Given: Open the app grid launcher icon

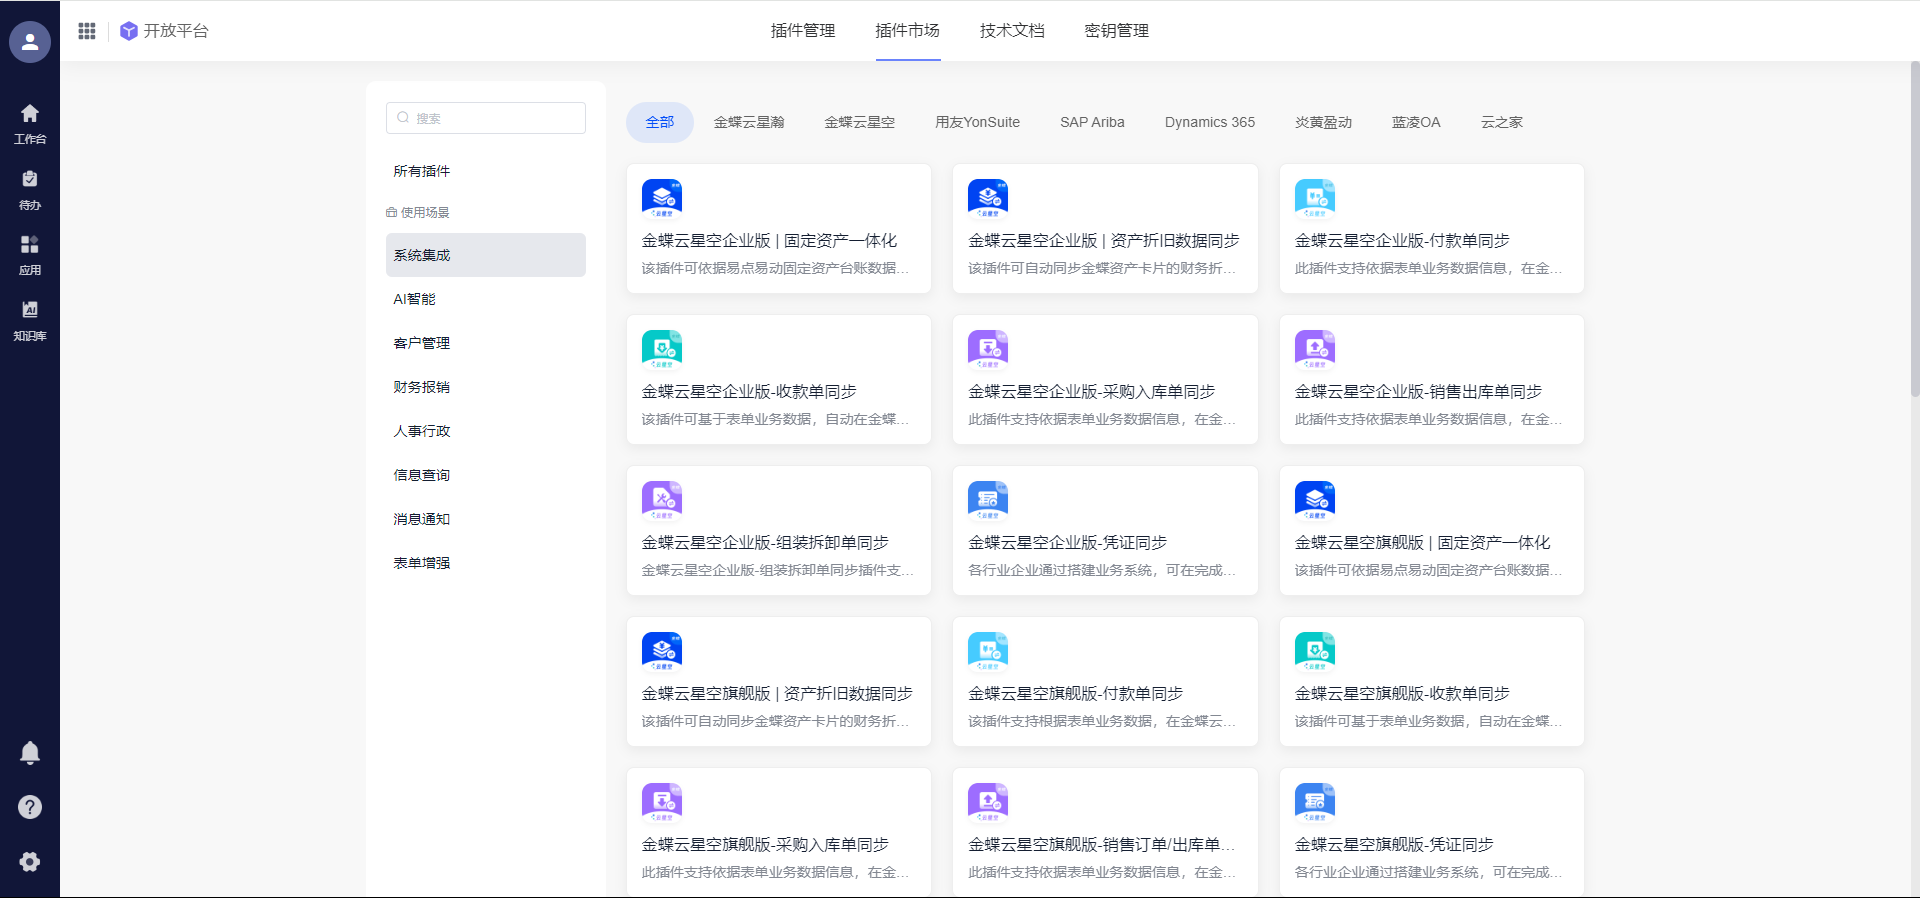Looking at the screenshot, I should (x=87, y=31).
